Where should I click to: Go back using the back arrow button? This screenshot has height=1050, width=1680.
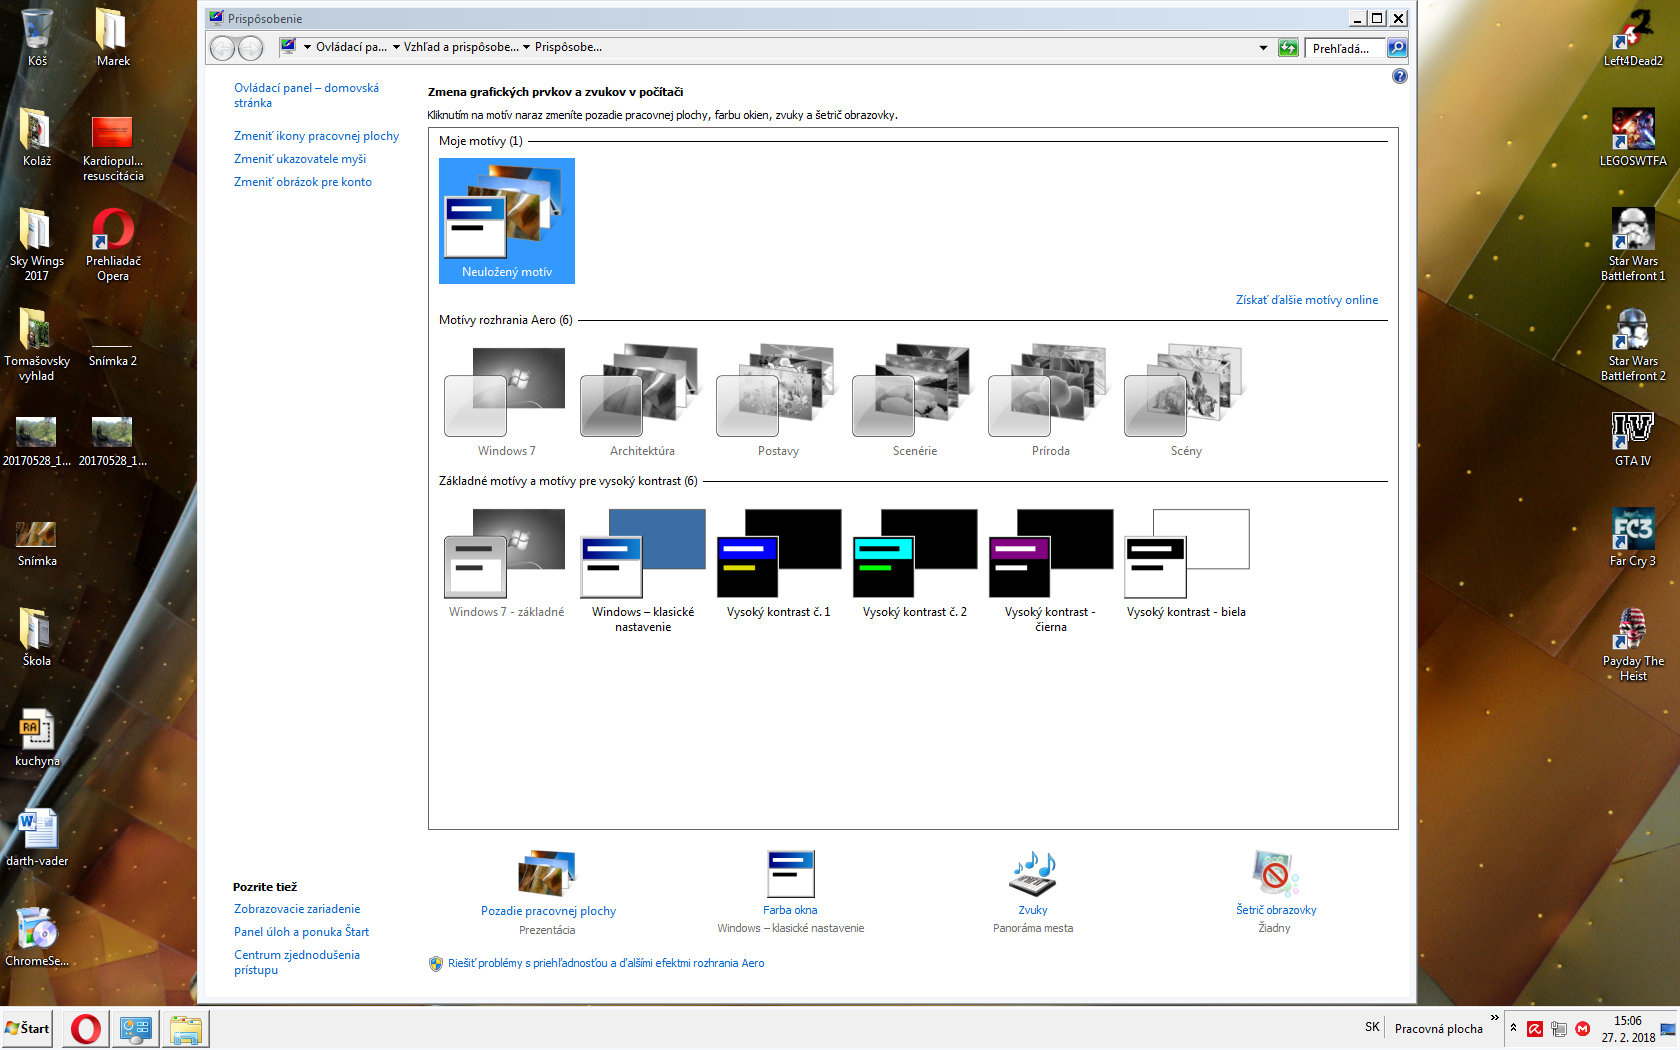[x=223, y=48]
